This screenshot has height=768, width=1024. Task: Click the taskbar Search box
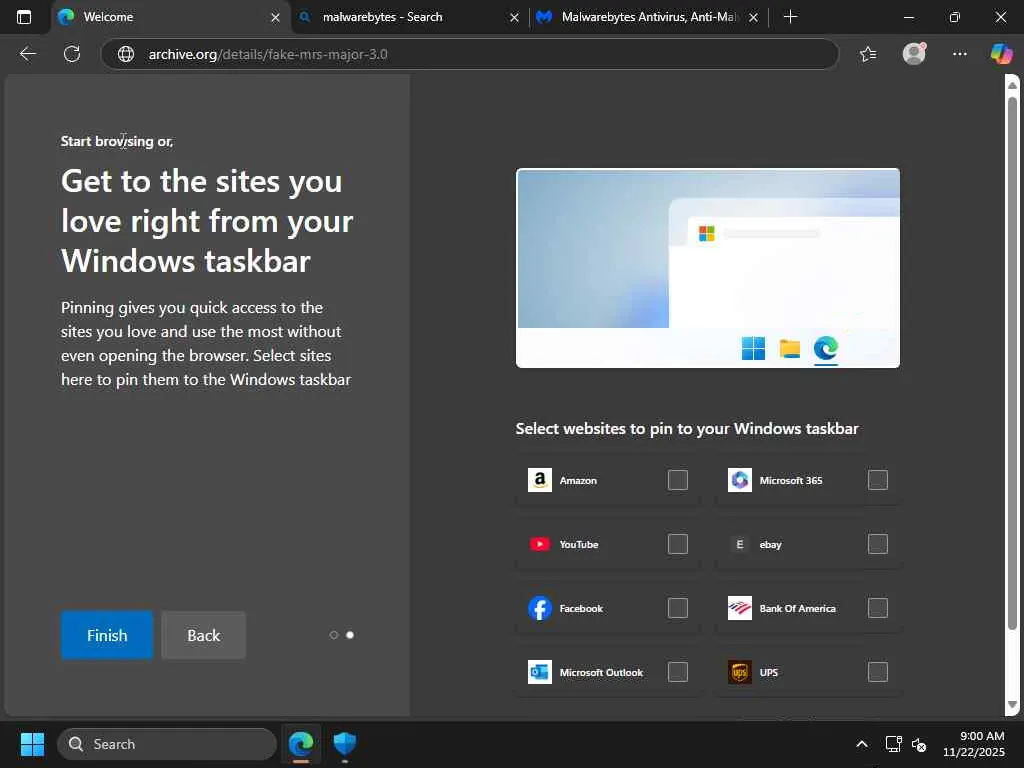point(167,744)
